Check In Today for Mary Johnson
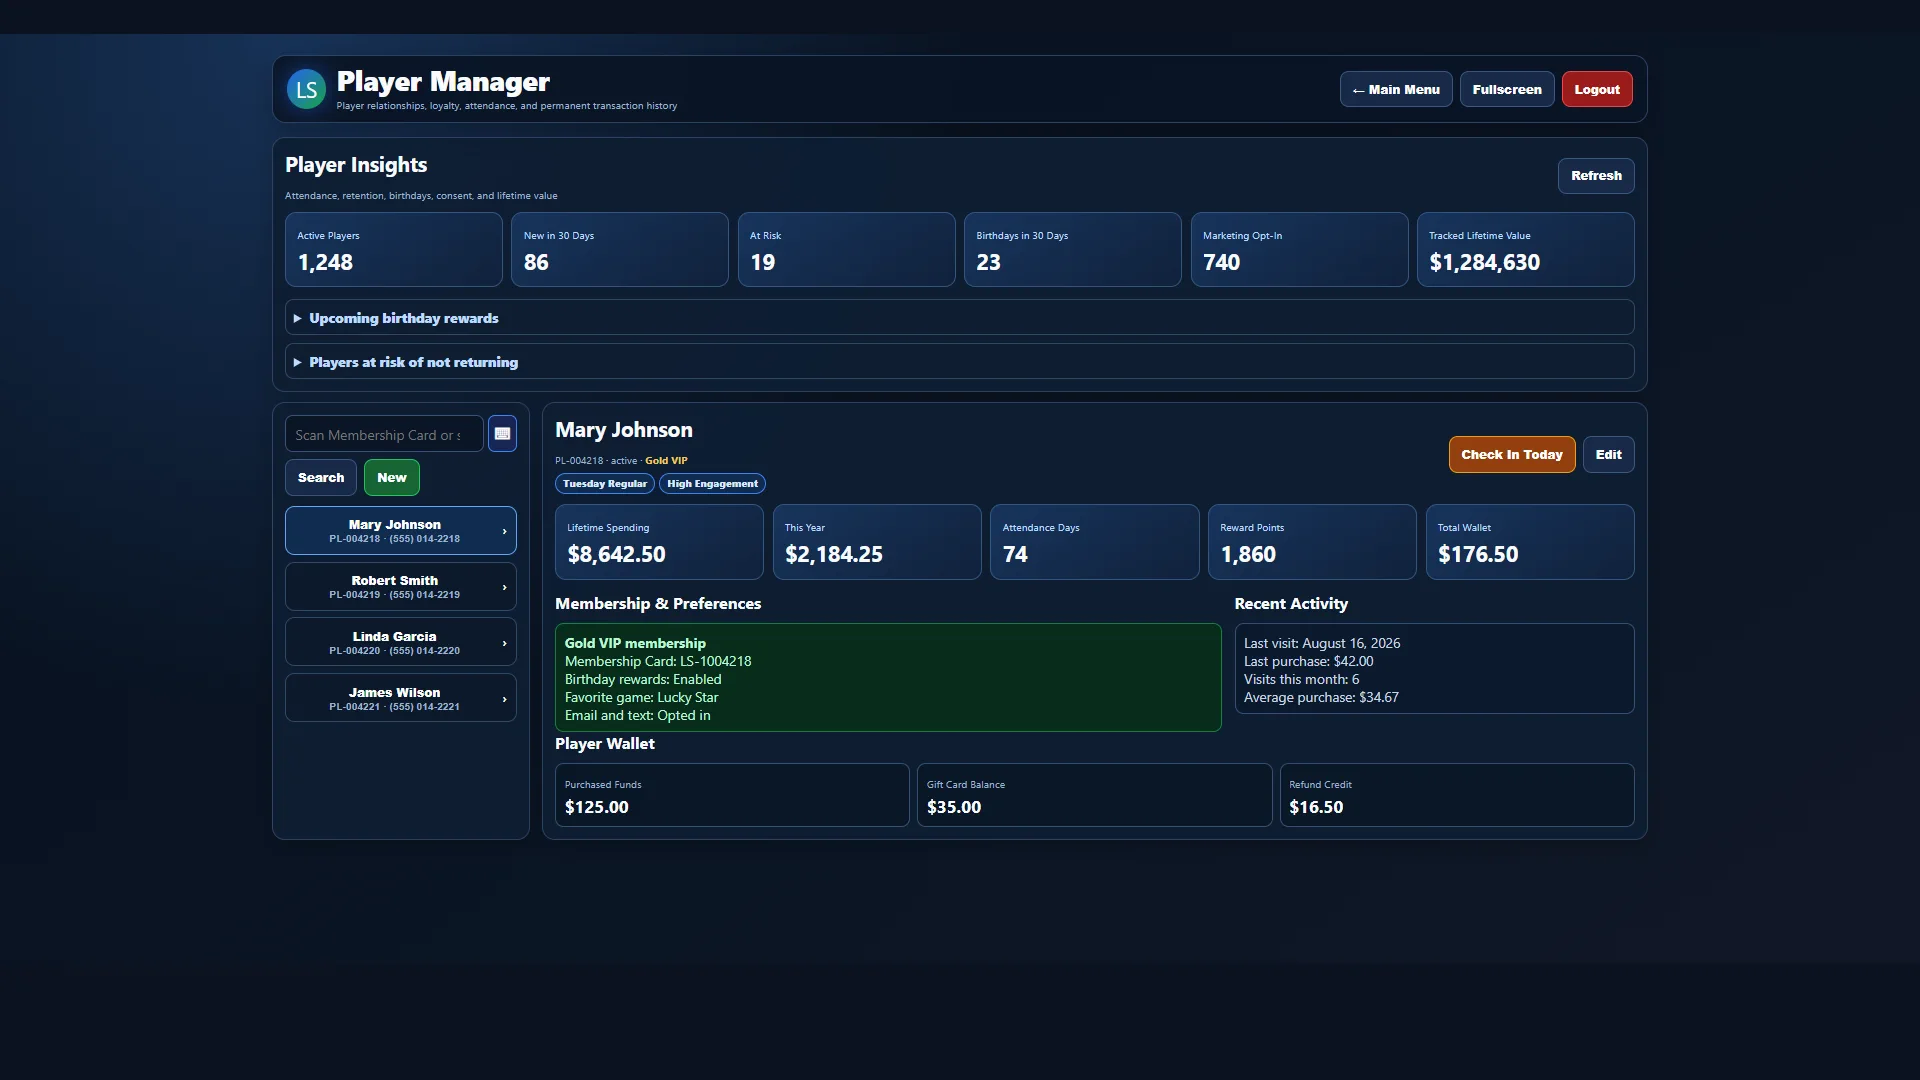The height and width of the screenshot is (1080, 1920). coord(1512,455)
